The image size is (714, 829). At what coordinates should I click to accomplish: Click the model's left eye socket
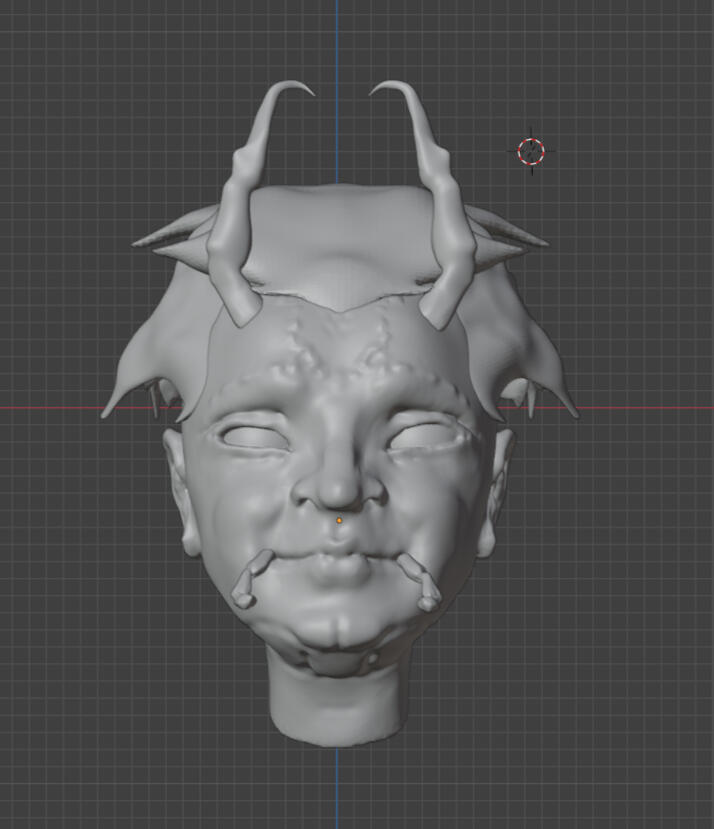(254, 437)
